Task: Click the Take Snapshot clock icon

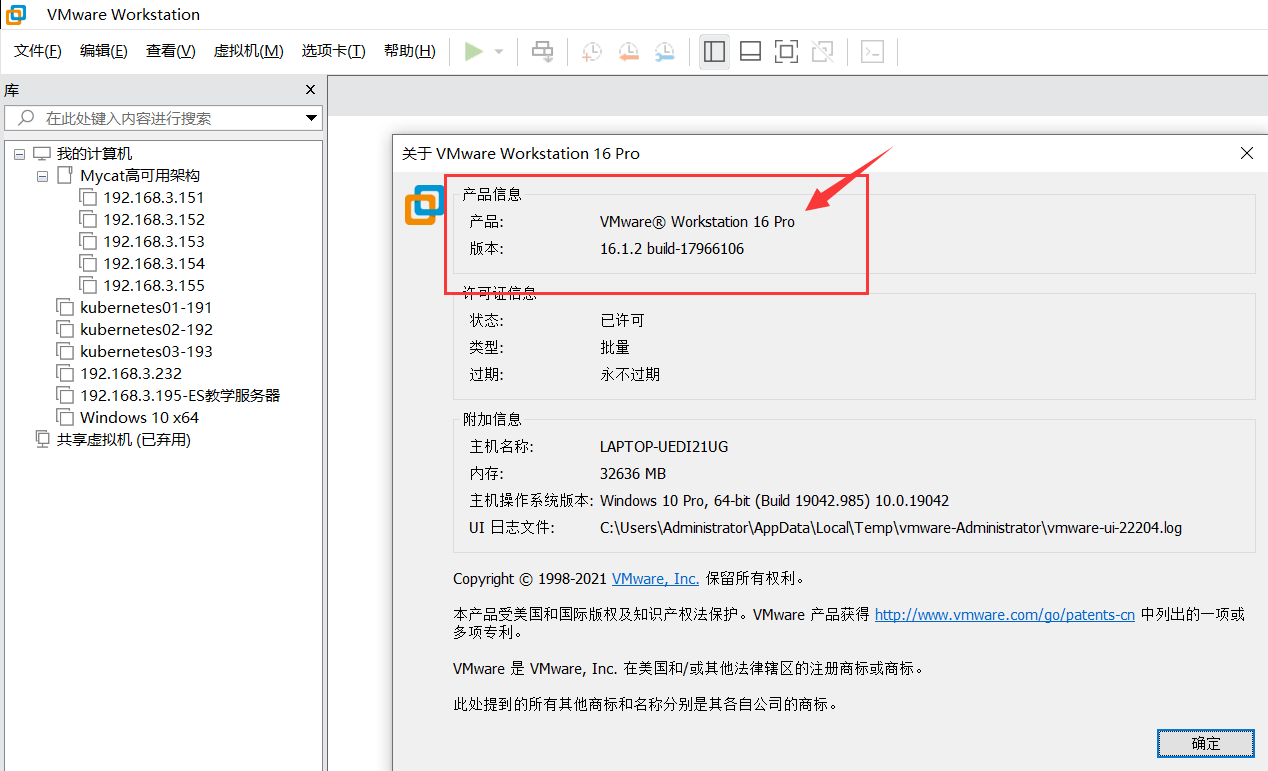Action: [x=592, y=52]
